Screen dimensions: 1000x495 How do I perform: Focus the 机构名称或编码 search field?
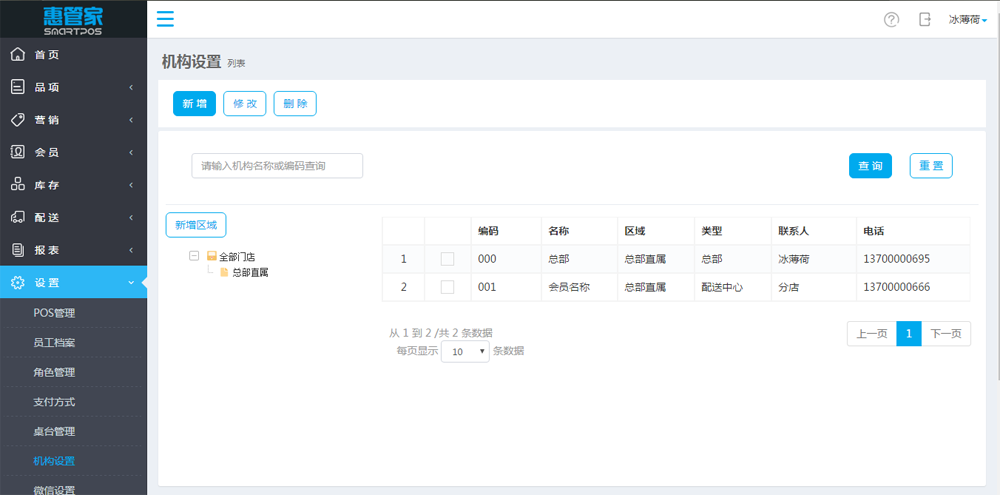(x=277, y=166)
